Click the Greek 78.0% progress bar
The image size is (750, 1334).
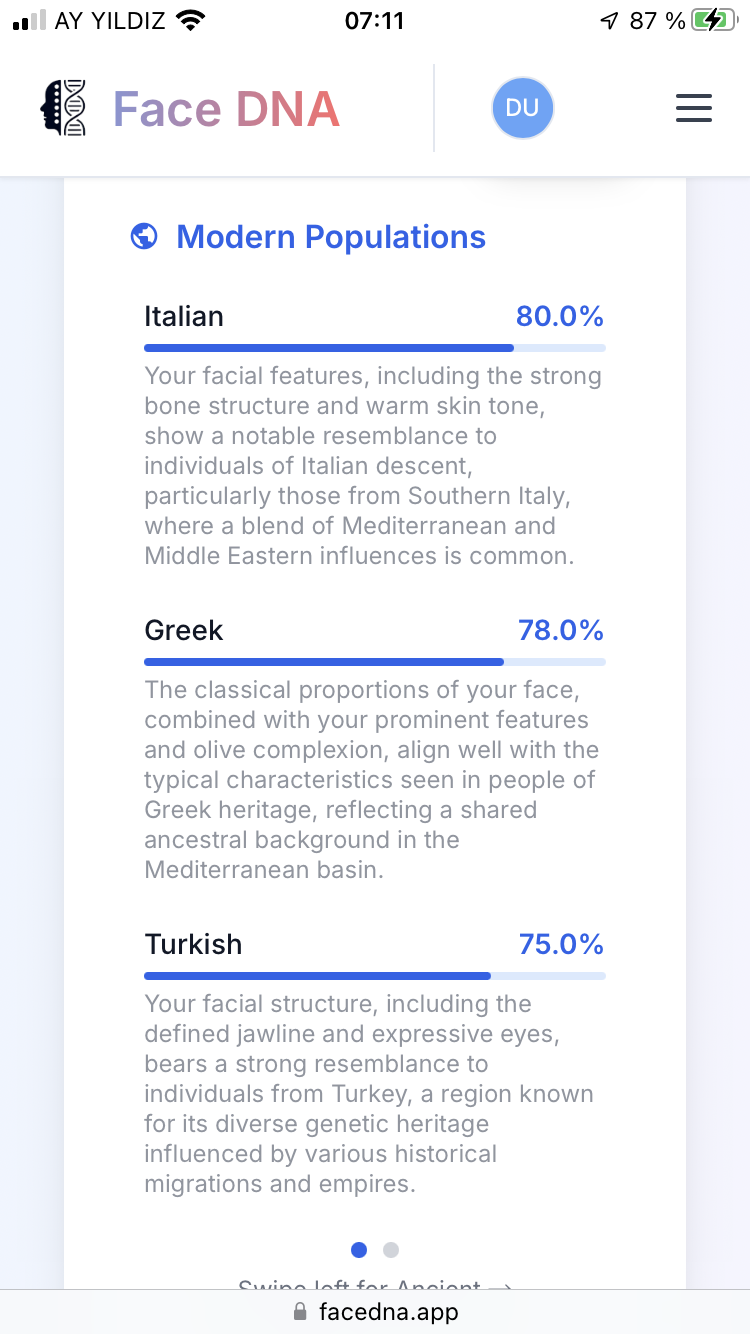click(375, 662)
